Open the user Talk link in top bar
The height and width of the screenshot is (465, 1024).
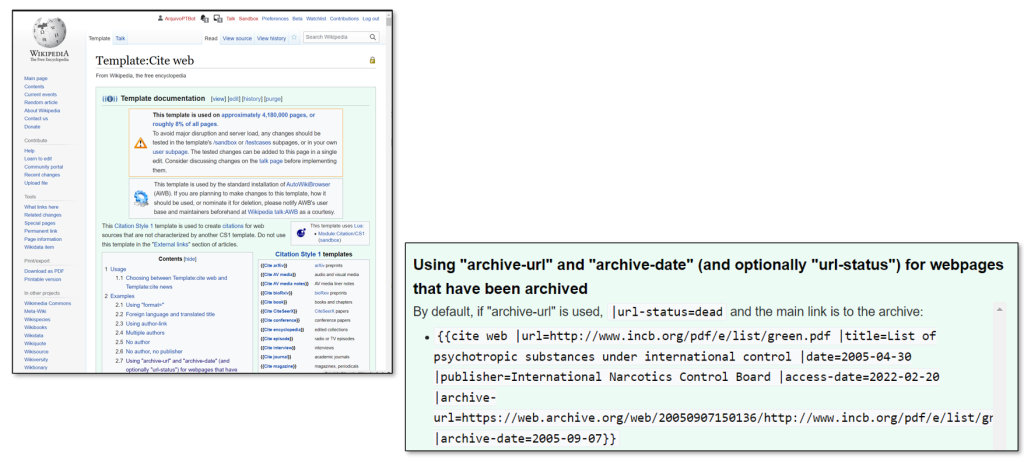pos(231,19)
